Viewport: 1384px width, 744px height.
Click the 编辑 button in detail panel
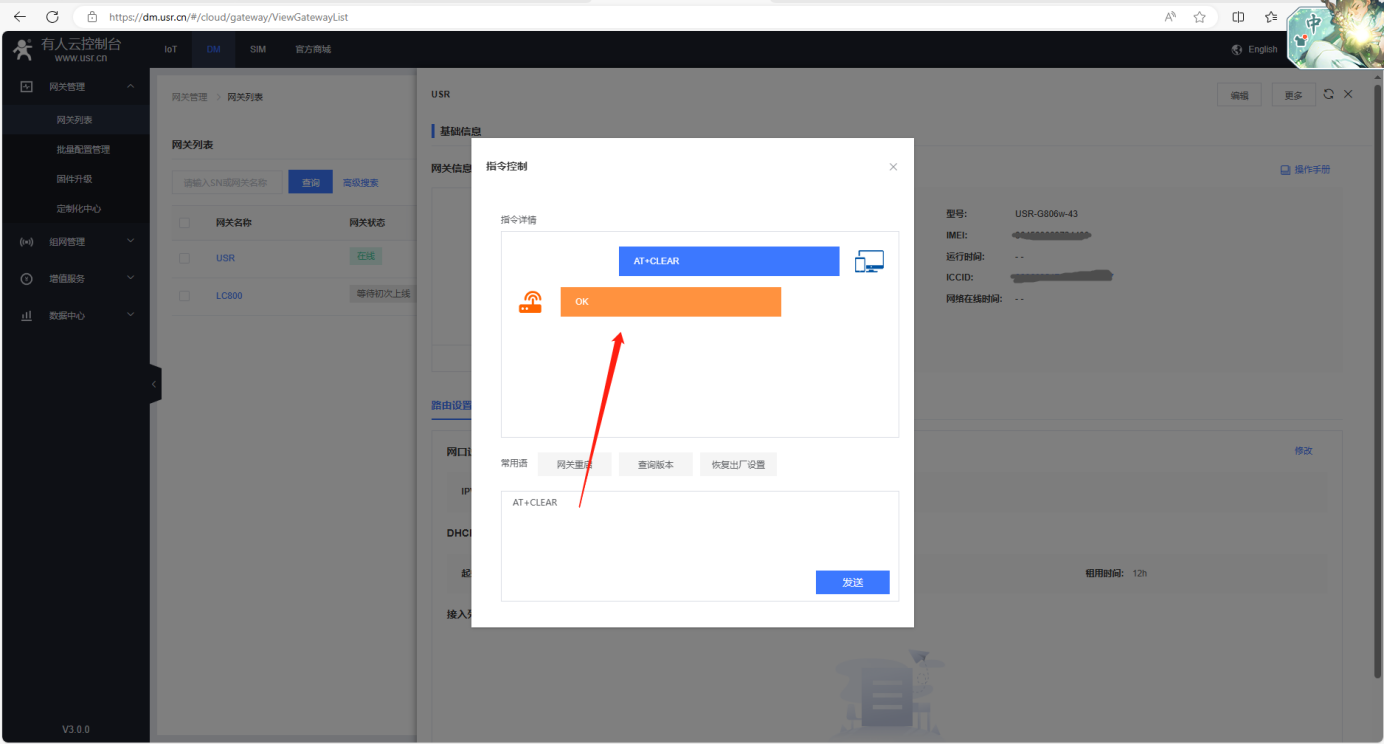[1239, 95]
